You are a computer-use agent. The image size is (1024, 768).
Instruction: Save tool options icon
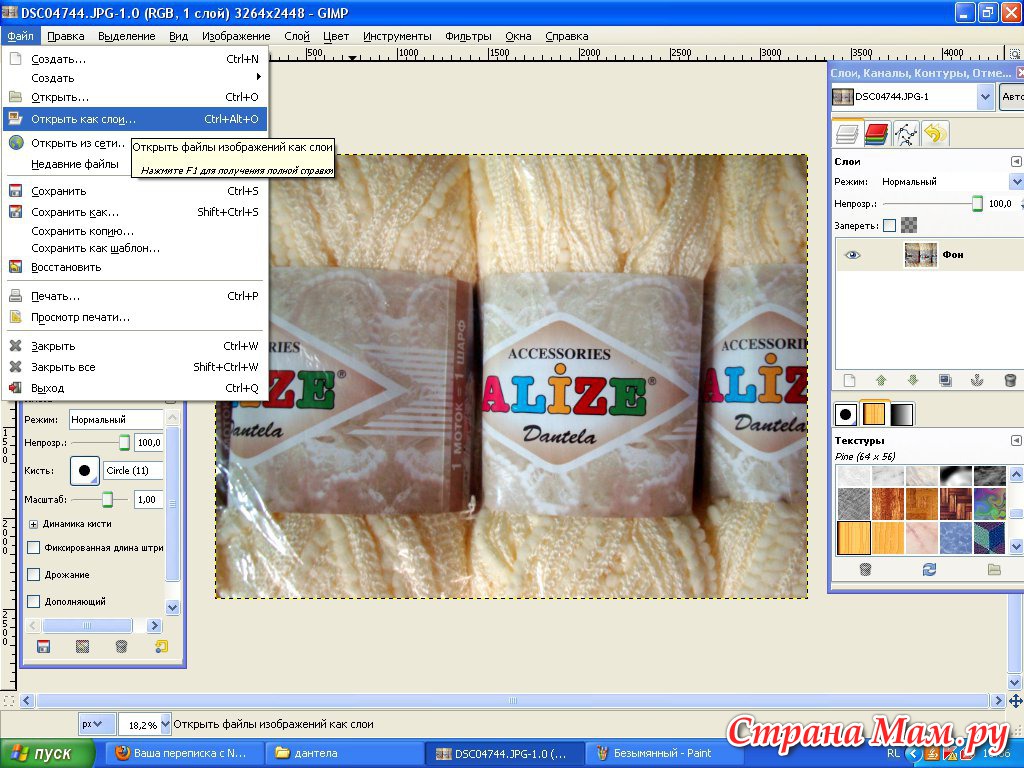tap(43, 647)
